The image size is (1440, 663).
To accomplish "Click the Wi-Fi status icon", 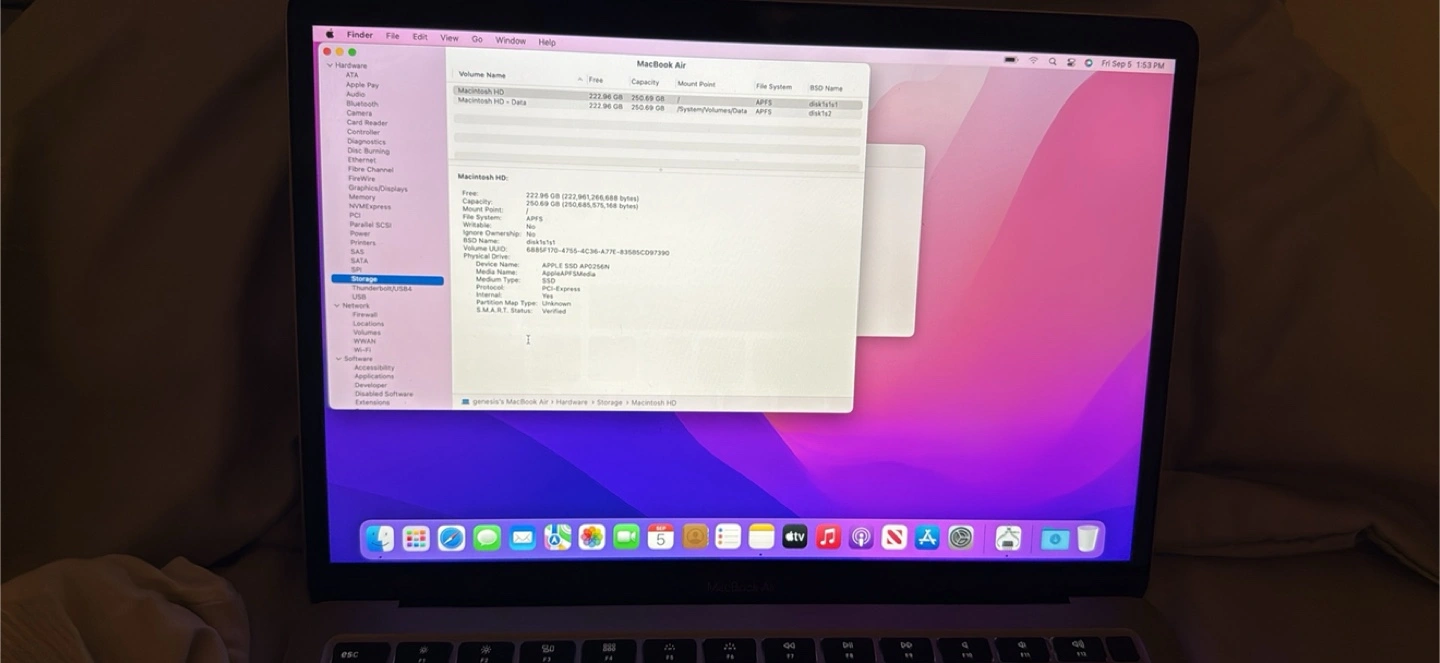I will [1034, 61].
